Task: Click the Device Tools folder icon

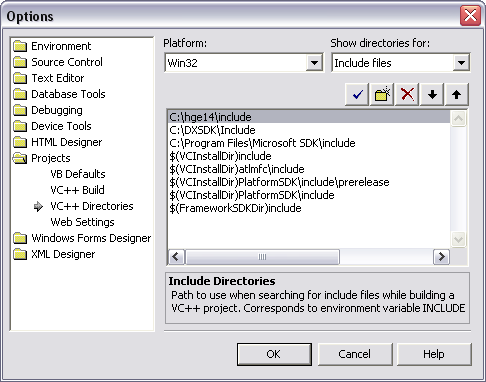Action: click(x=20, y=126)
